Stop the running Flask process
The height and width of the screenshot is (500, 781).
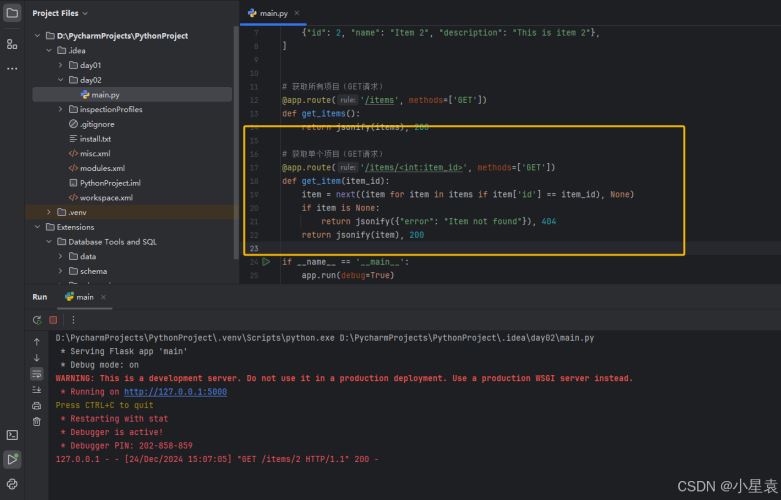[53, 320]
